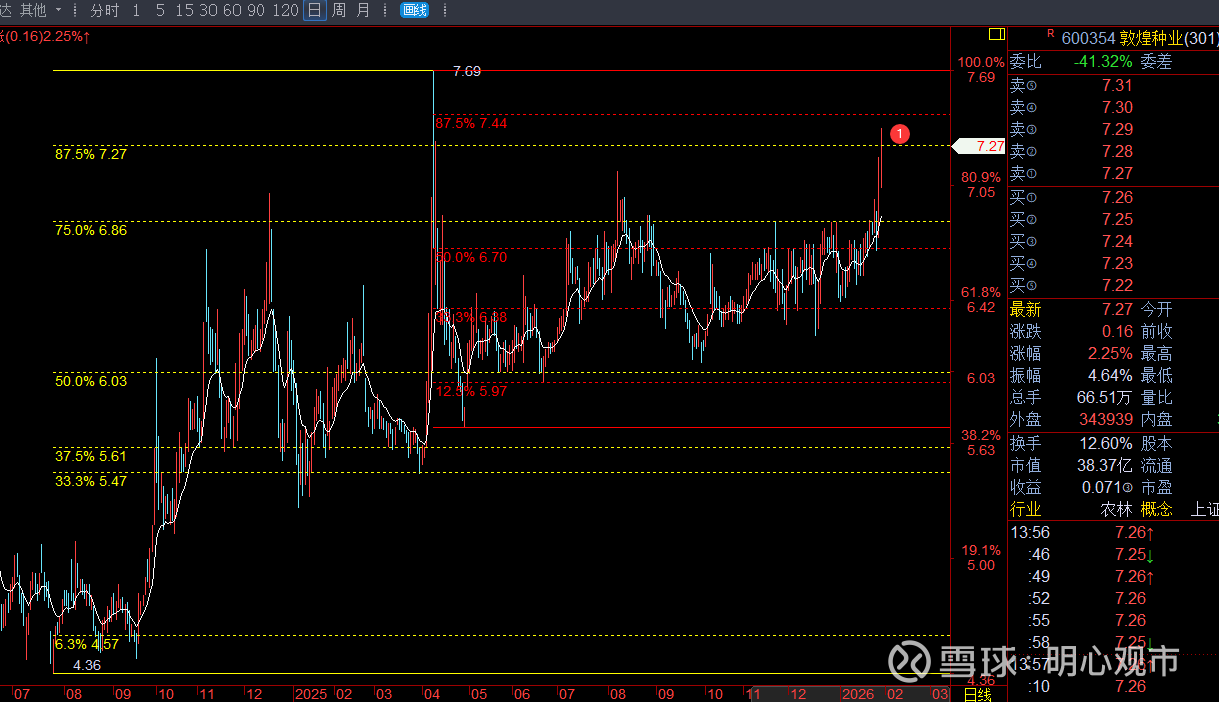Click the 75.0% 6.86 yellow level label
1219x702 pixels.
[91, 230]
